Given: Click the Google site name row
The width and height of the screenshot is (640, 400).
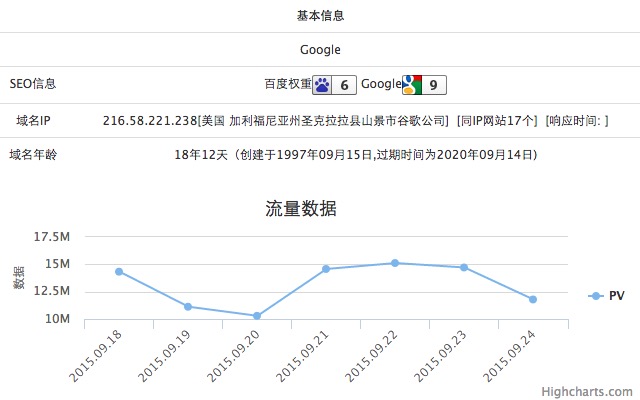Looking at the screenshot, I should [x=320, y=49].
